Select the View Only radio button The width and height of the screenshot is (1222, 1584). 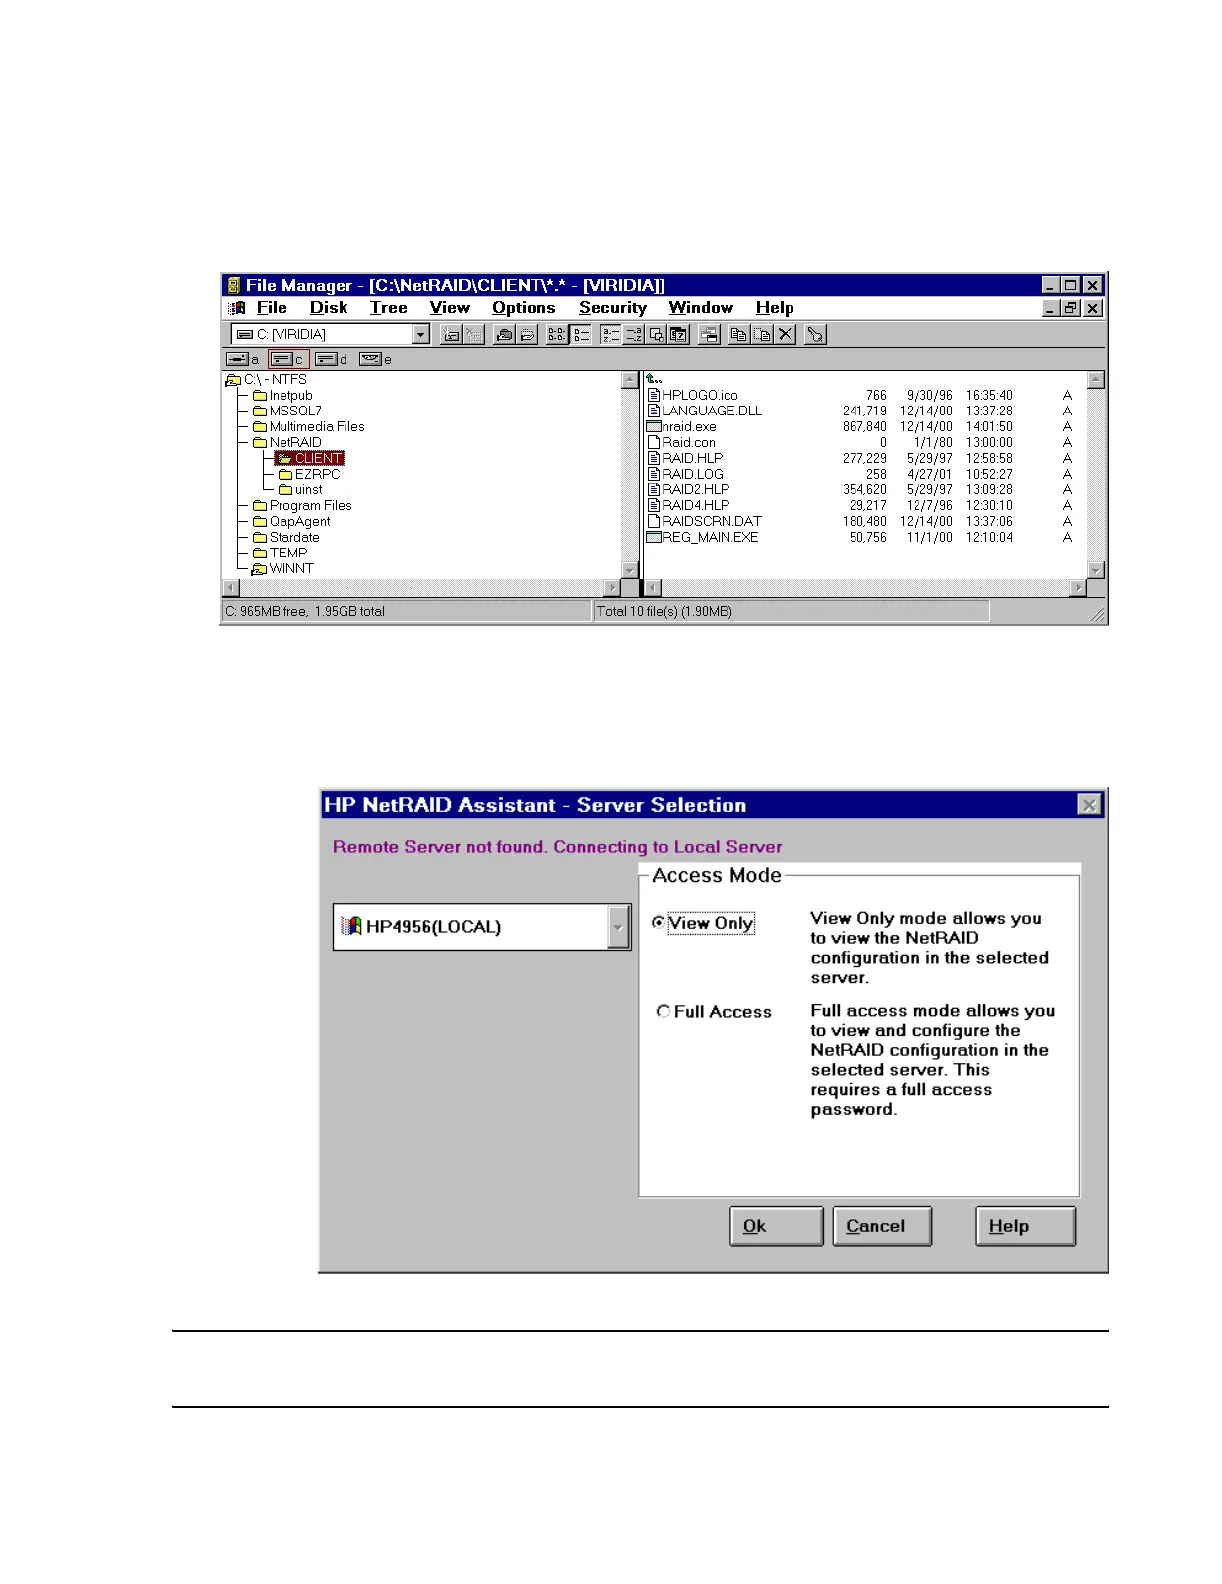pyautogui.click(x=658, y=923)
